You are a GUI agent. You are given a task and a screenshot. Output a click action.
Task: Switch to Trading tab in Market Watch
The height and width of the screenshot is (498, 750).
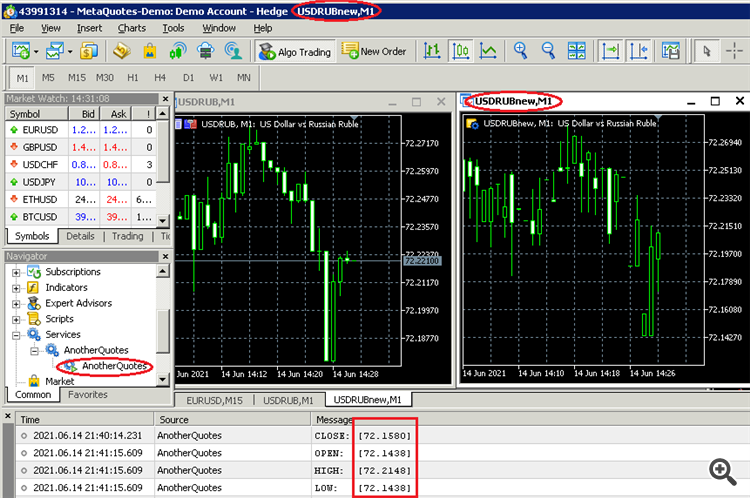(x=128, y=236)
